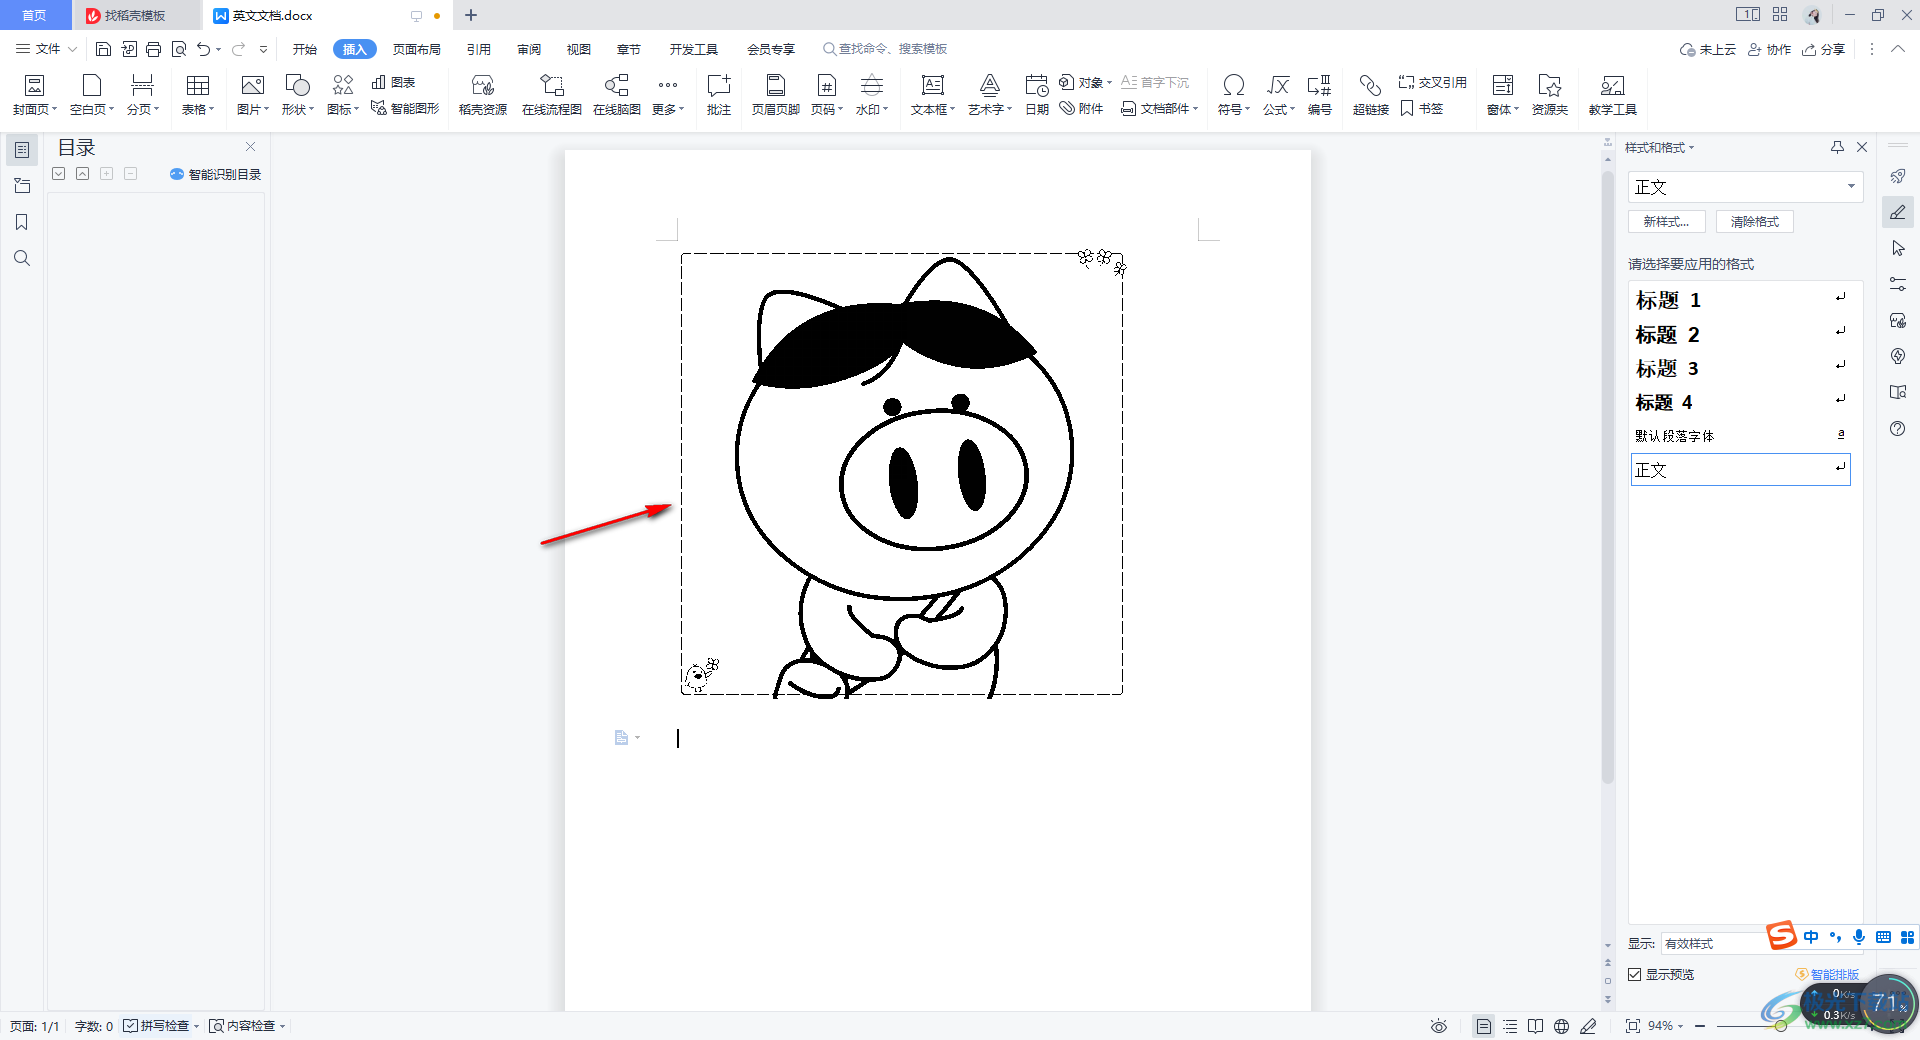Open 稻壳资源 resources

point(483,95)
